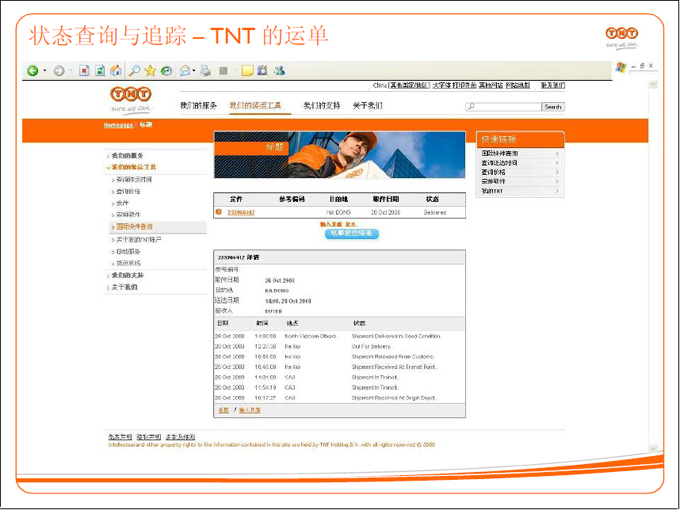Select highlighted orange sidebar item on gray background

click(158, 227)
